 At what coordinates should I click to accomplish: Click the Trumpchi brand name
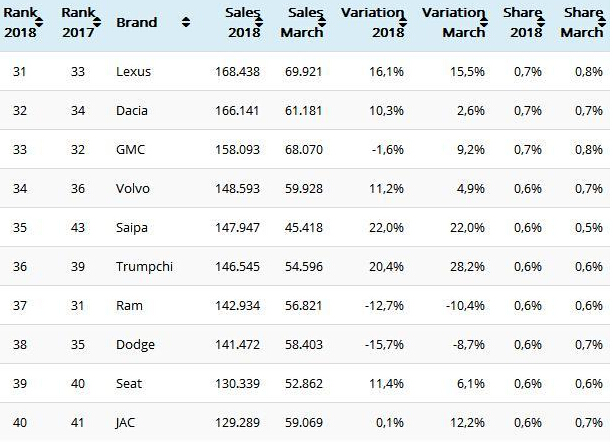pyautogui.click(x=141, y=267)
